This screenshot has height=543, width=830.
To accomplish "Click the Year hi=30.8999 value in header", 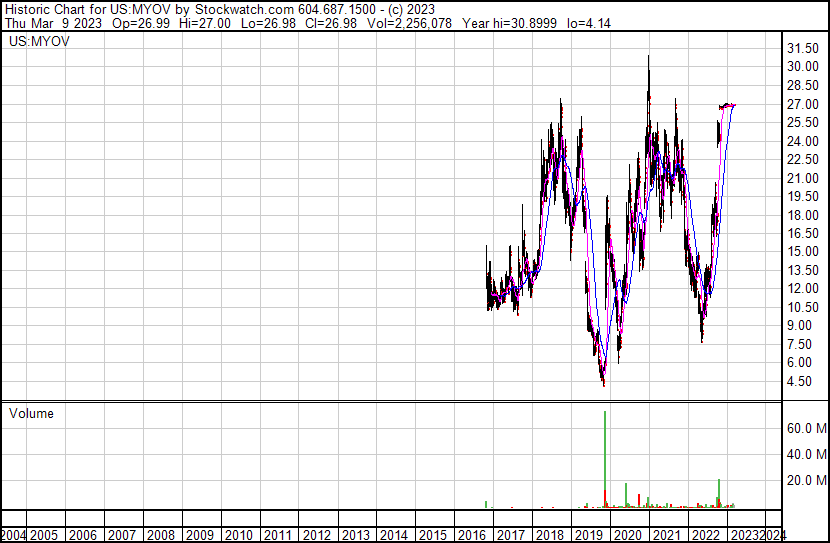I will (x=509, y=23).
